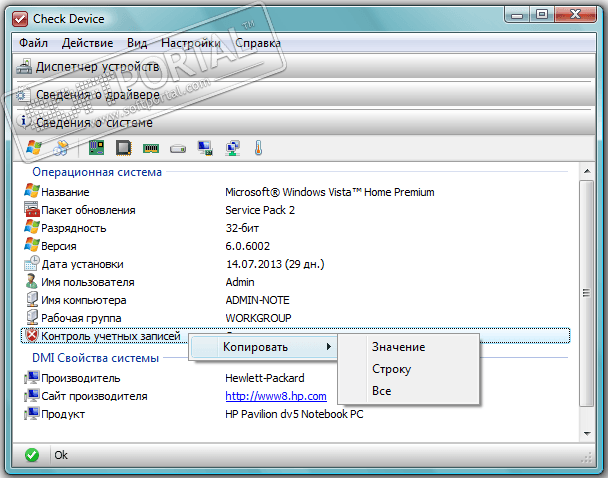Click the value WORKGROUP
Screen dimensions: 608x478
[258, 318]
